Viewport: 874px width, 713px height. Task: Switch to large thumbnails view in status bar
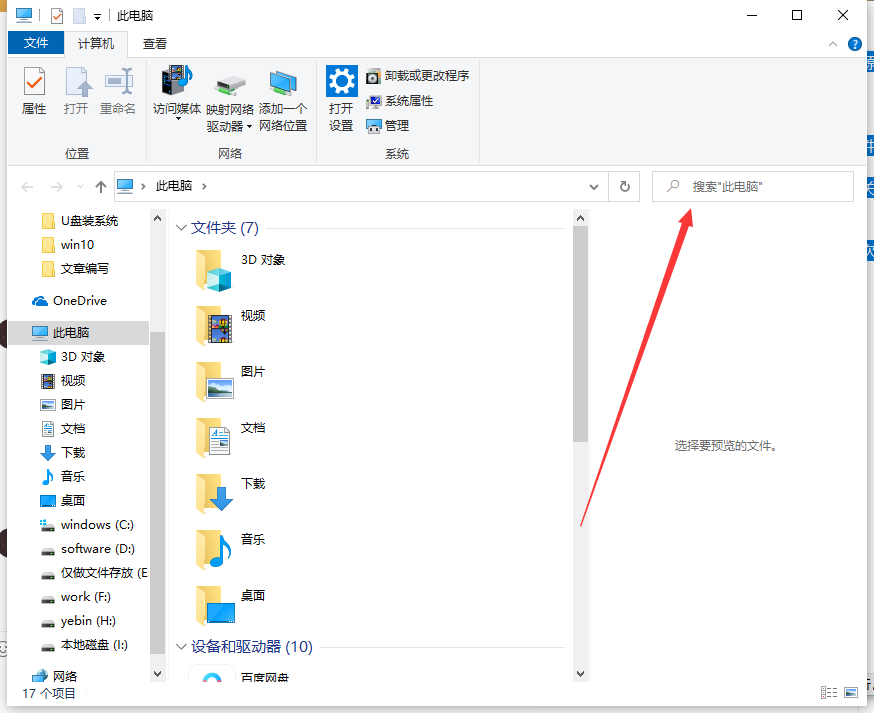coord(851,692)
